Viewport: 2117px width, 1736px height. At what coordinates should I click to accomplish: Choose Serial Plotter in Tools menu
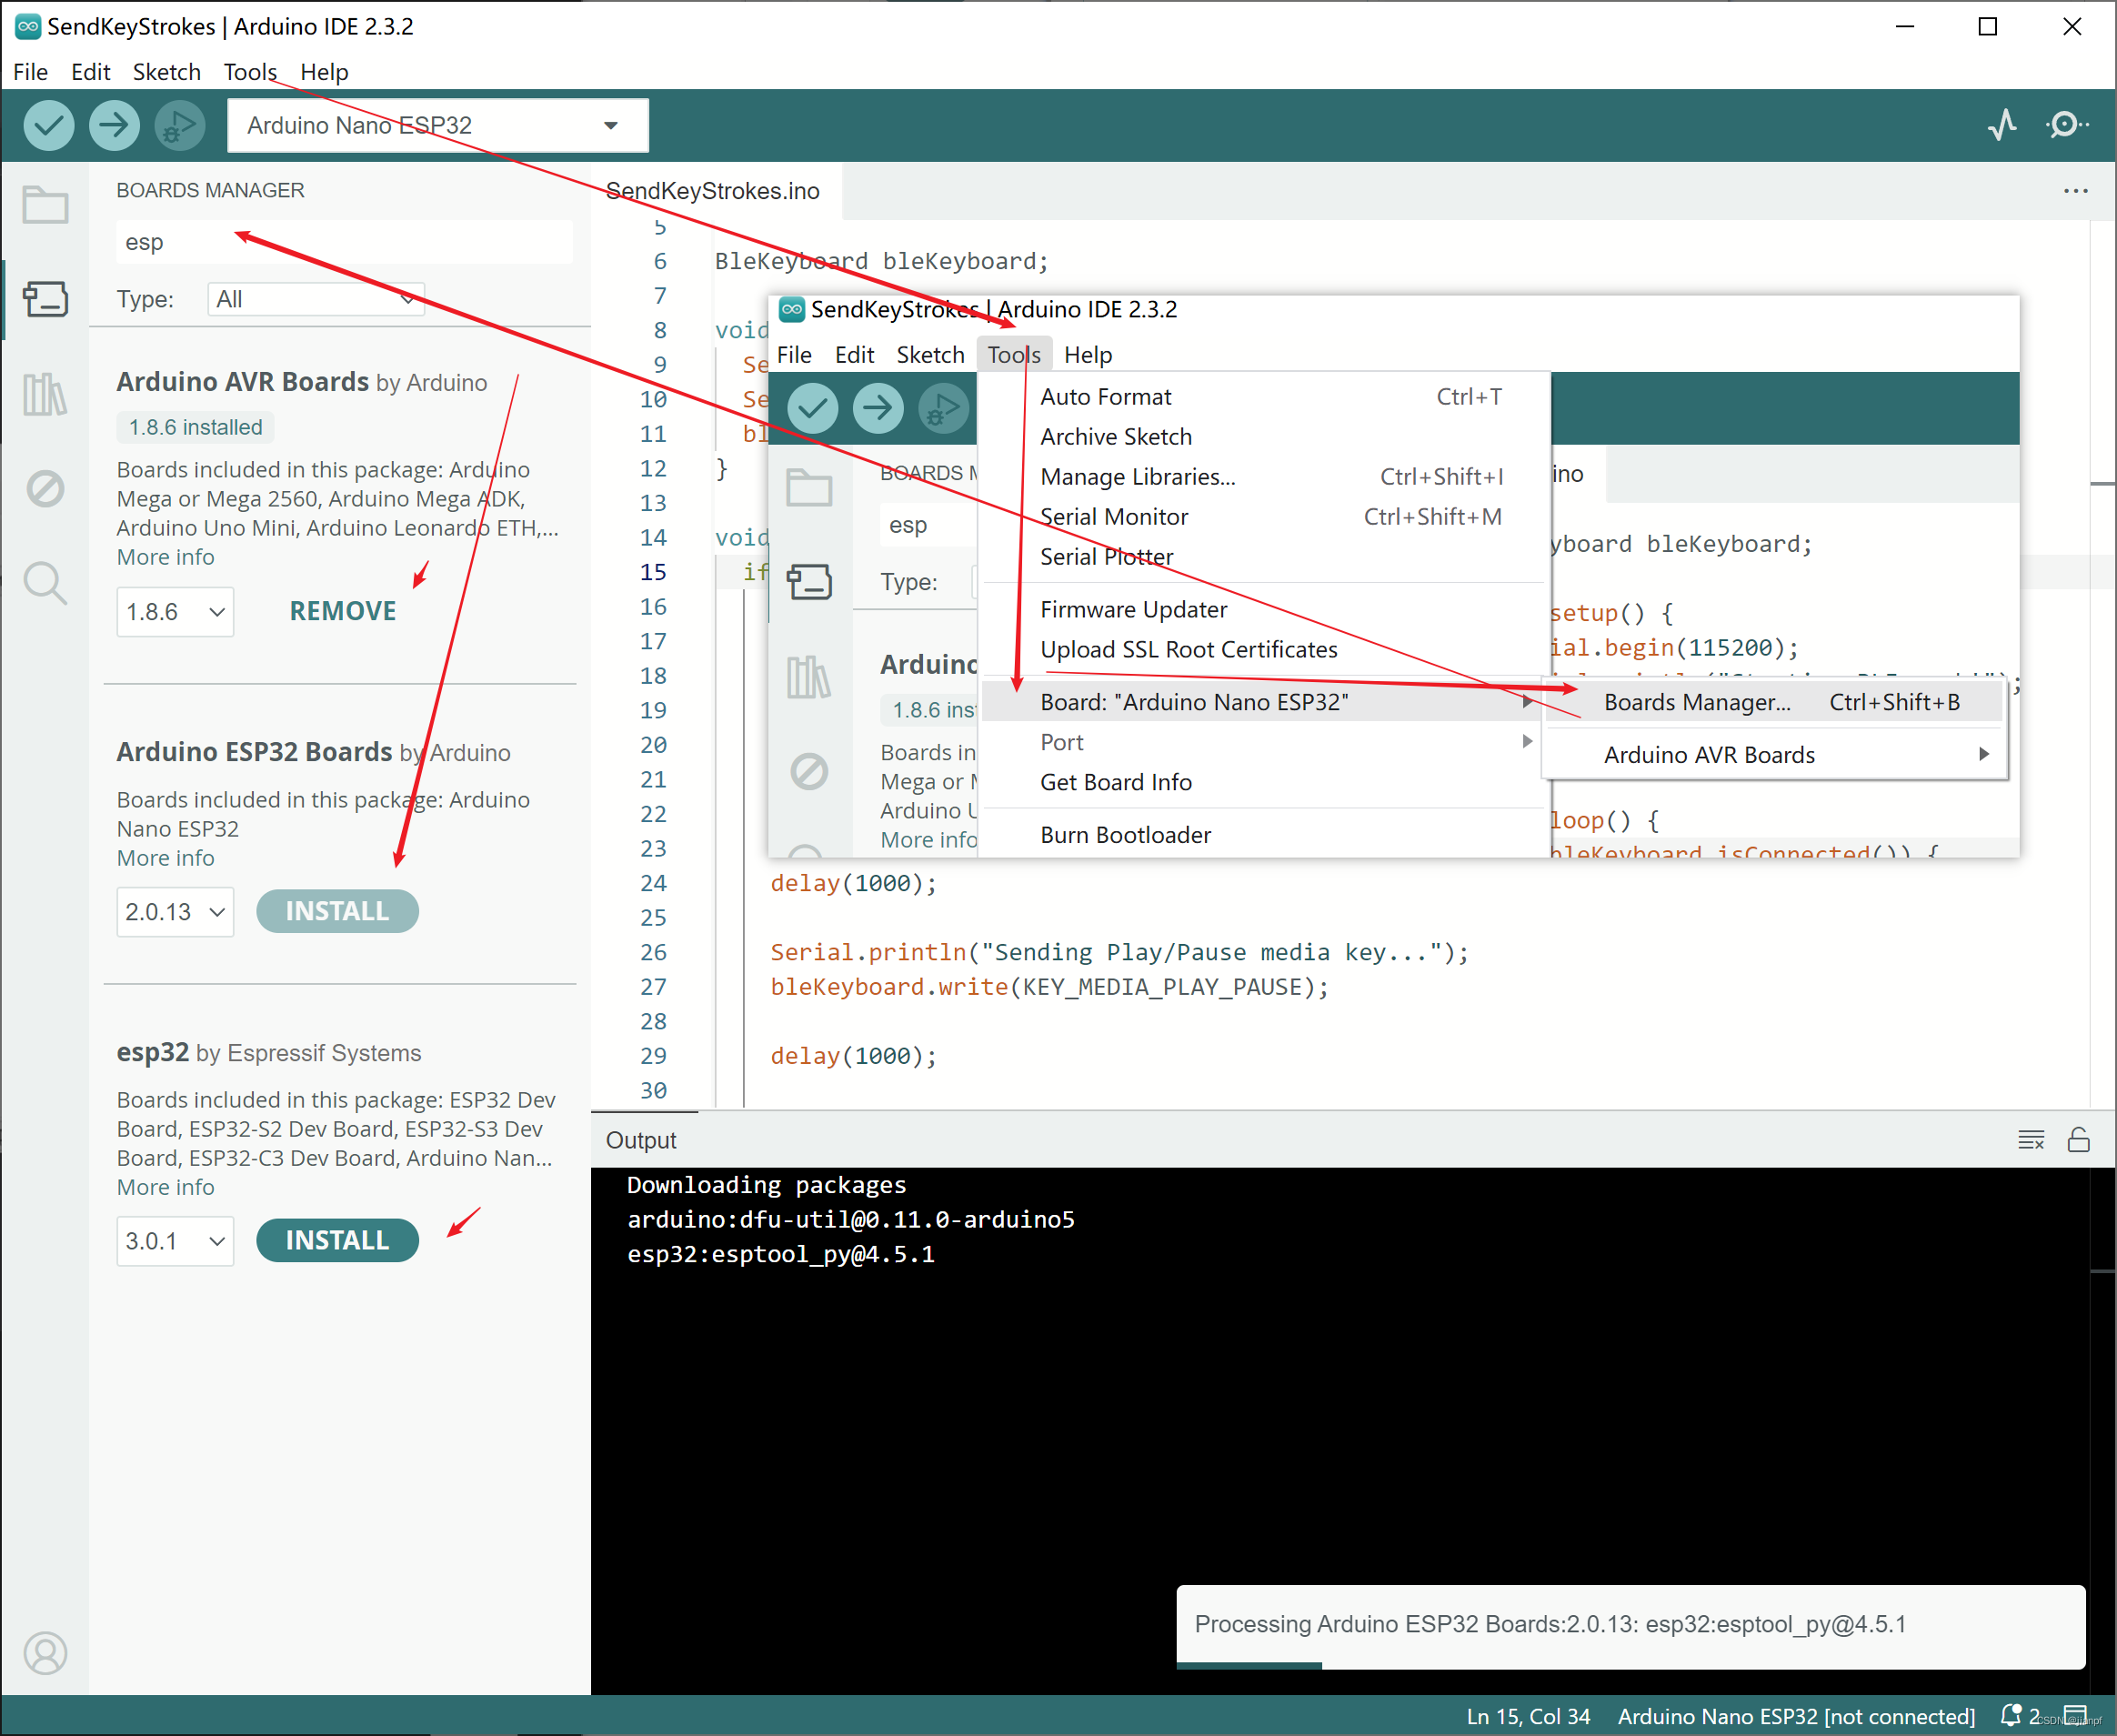click(1263, 557)
